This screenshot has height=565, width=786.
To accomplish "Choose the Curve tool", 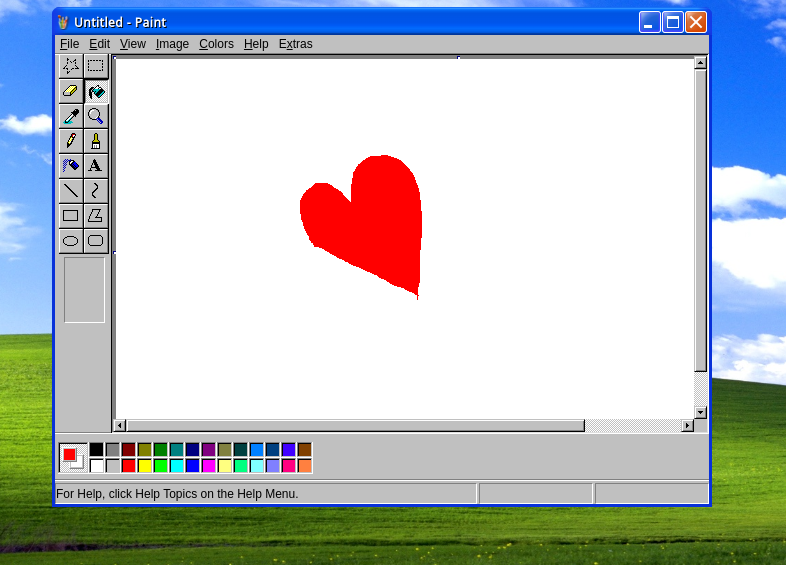I will click(x=96, y=191).
